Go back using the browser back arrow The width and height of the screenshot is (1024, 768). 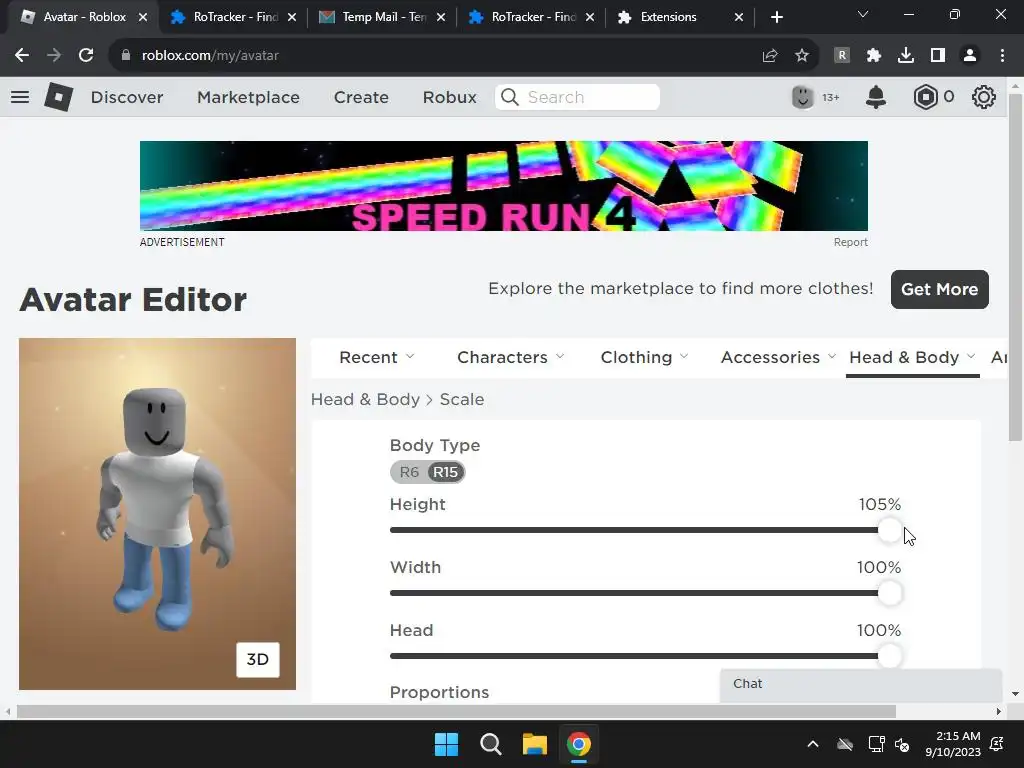pyautogui.click(x=22, y=56)
